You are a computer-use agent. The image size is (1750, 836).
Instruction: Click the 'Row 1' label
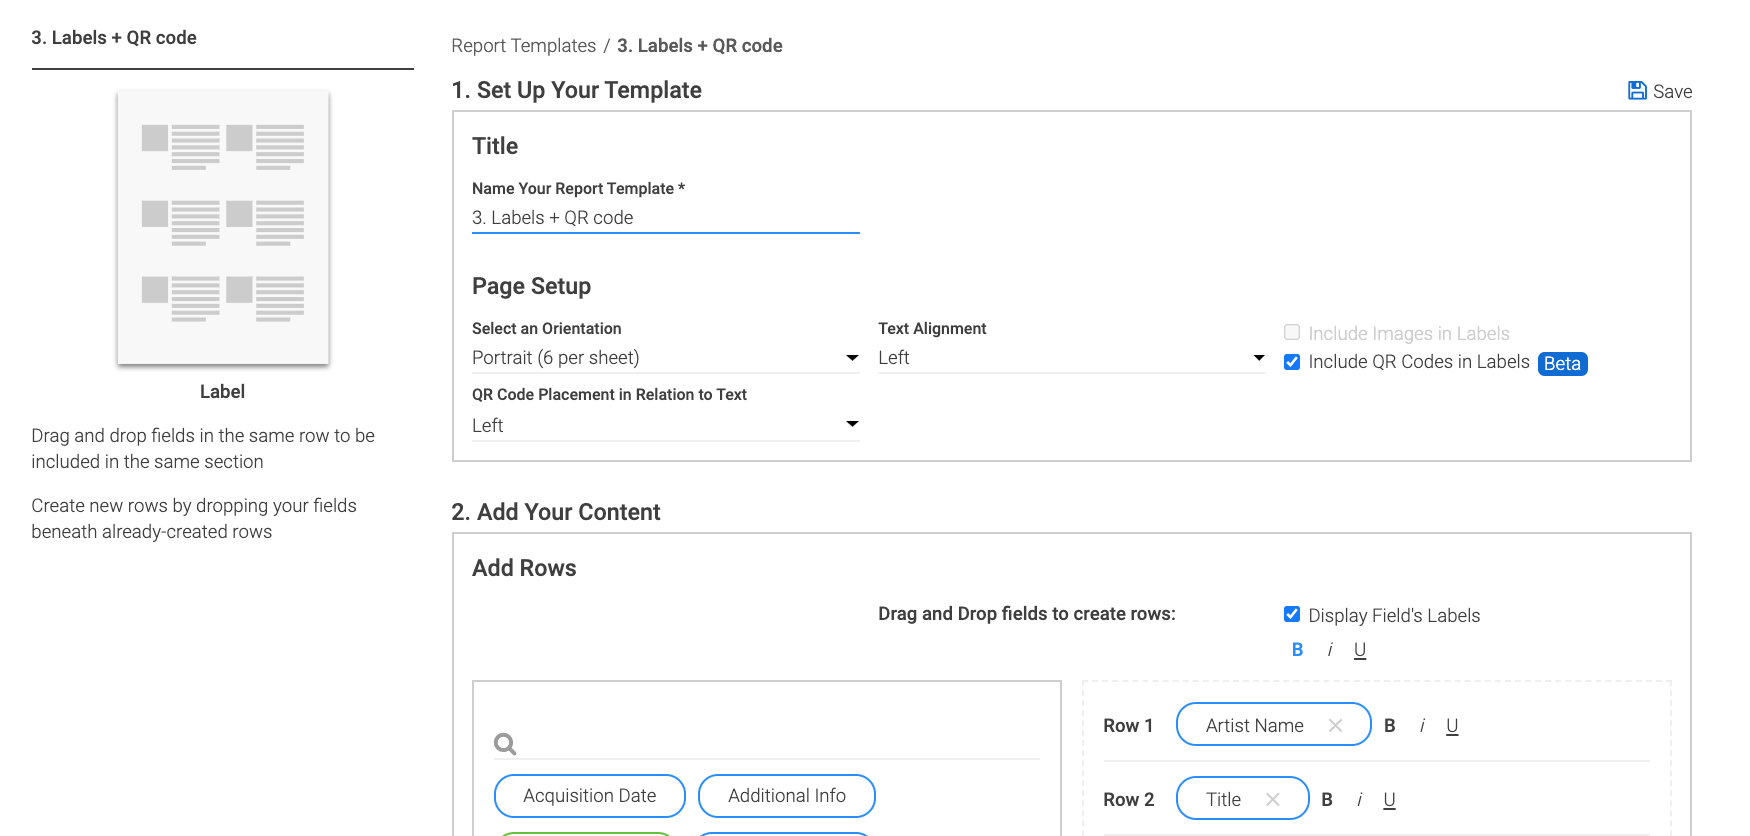coord(1128,726)
